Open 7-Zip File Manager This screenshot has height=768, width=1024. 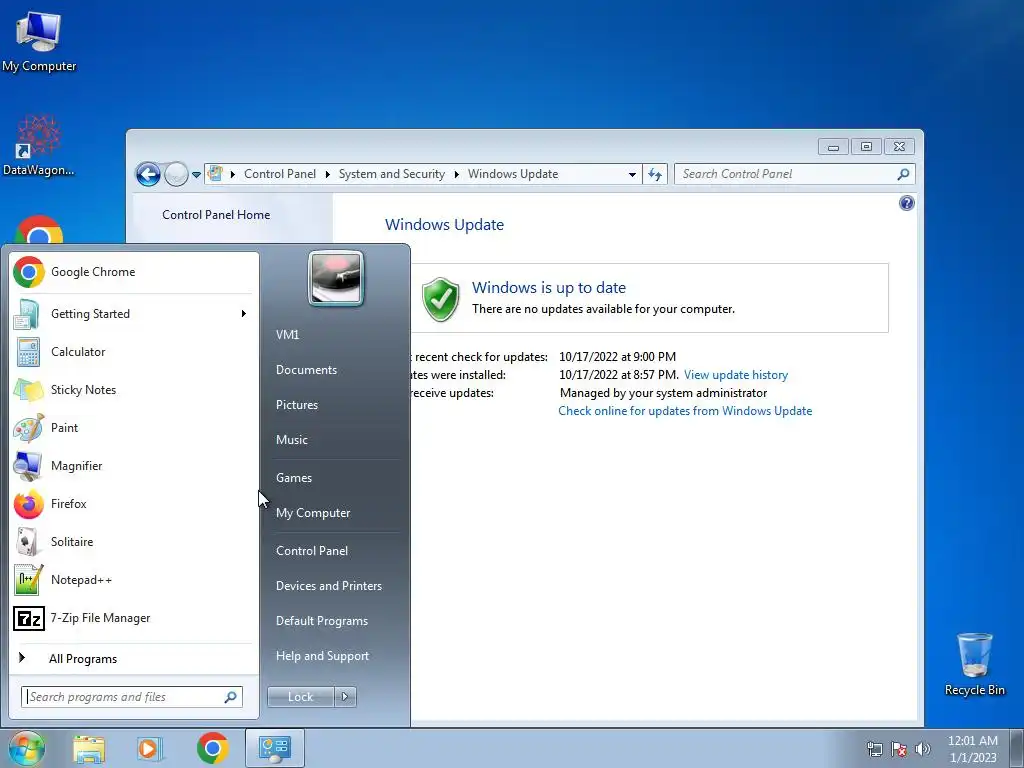coord(134,618)
